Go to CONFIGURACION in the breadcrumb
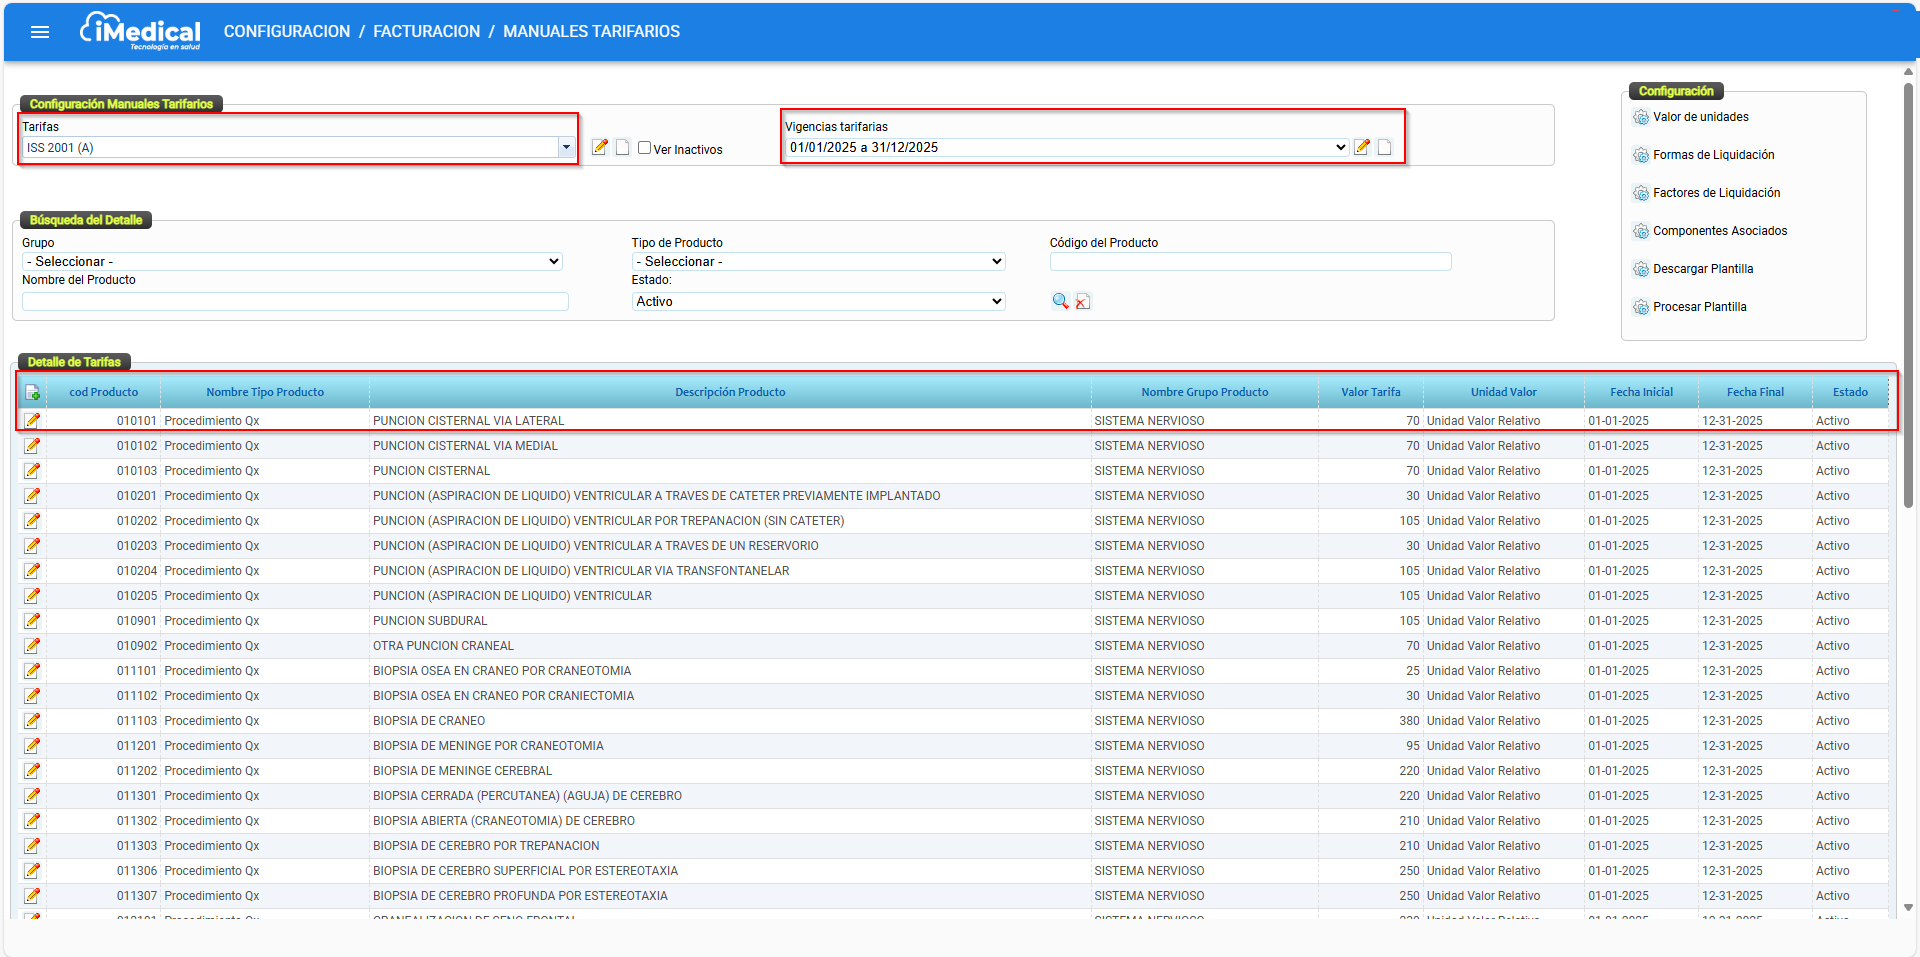The width and height of the screenshot is (1920, 957). click(x=287, y=32)
